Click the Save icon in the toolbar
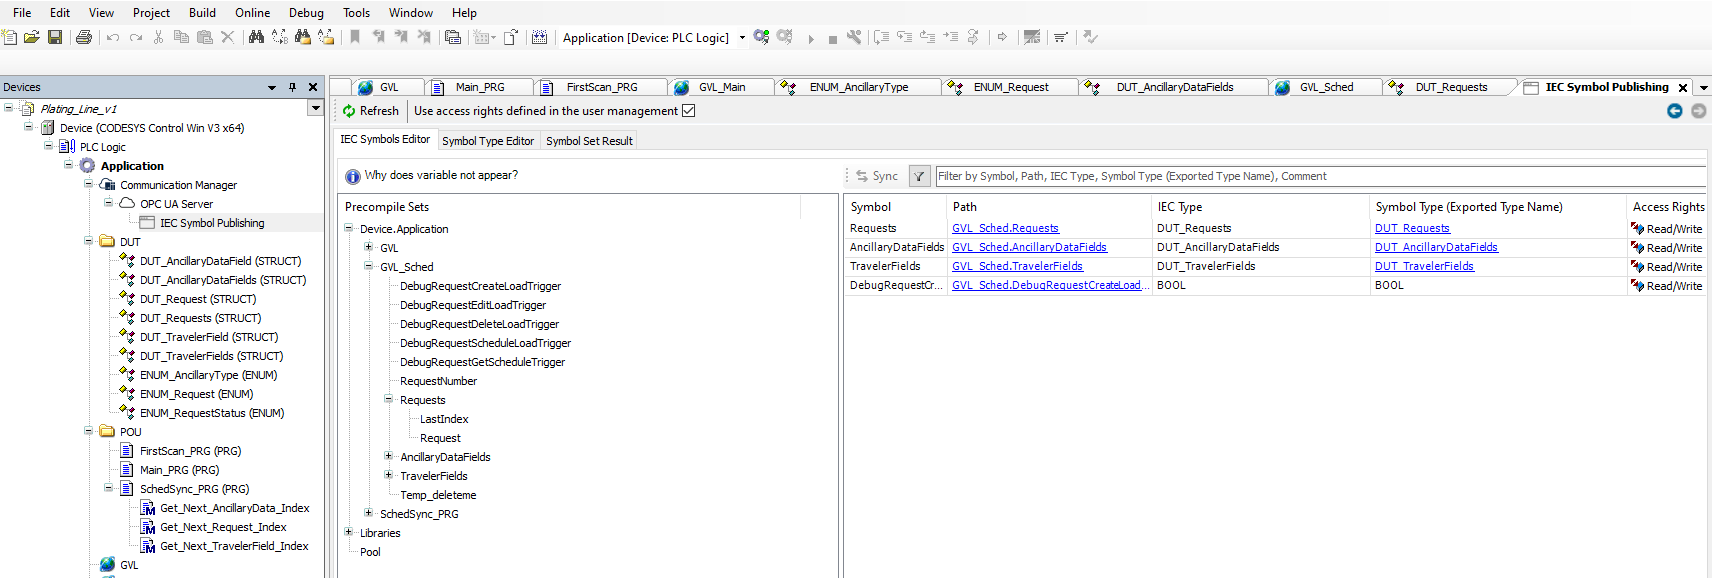Screen dimensions: 1712x578 click(x=55, y=37)
